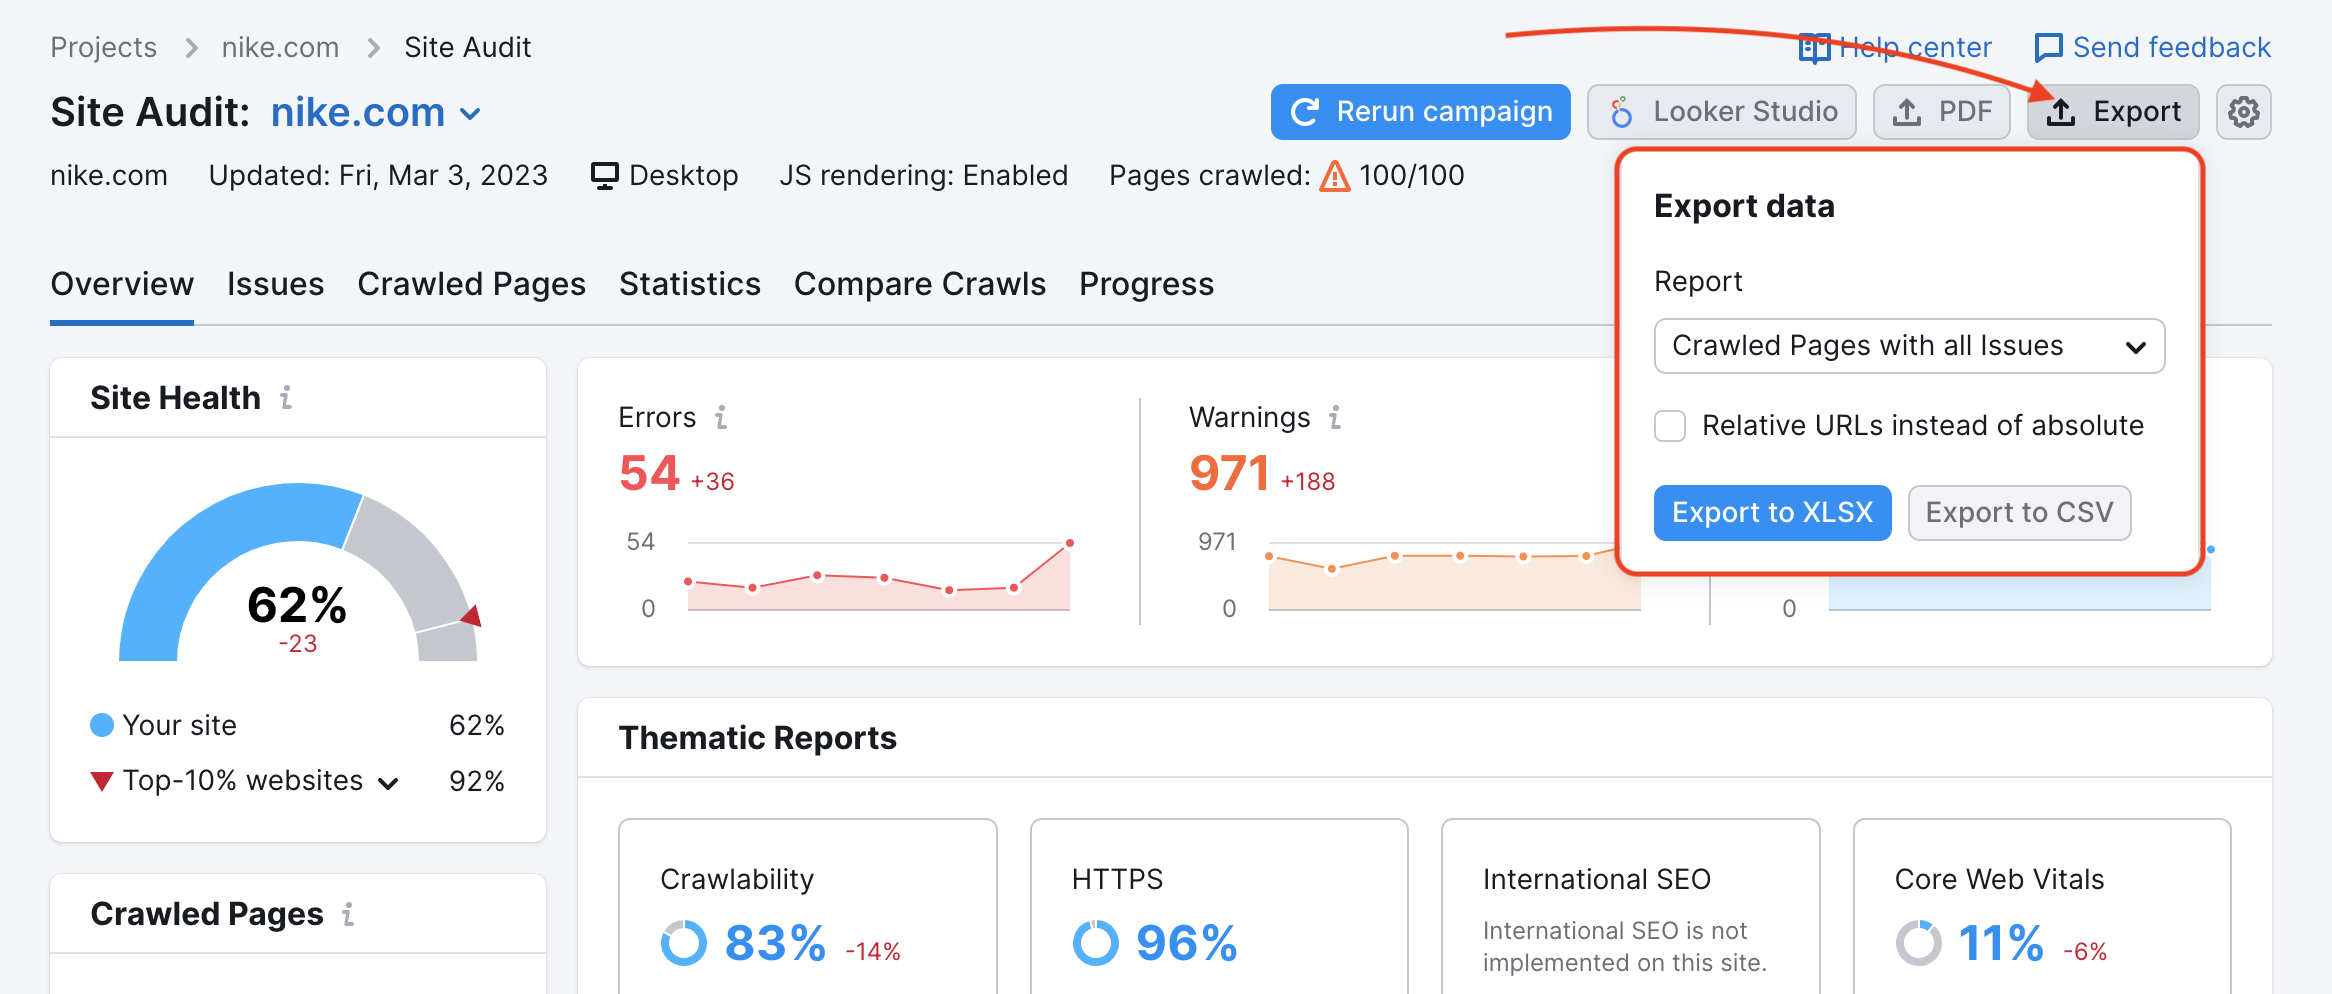Open the Statistics tab

point(690,284)
